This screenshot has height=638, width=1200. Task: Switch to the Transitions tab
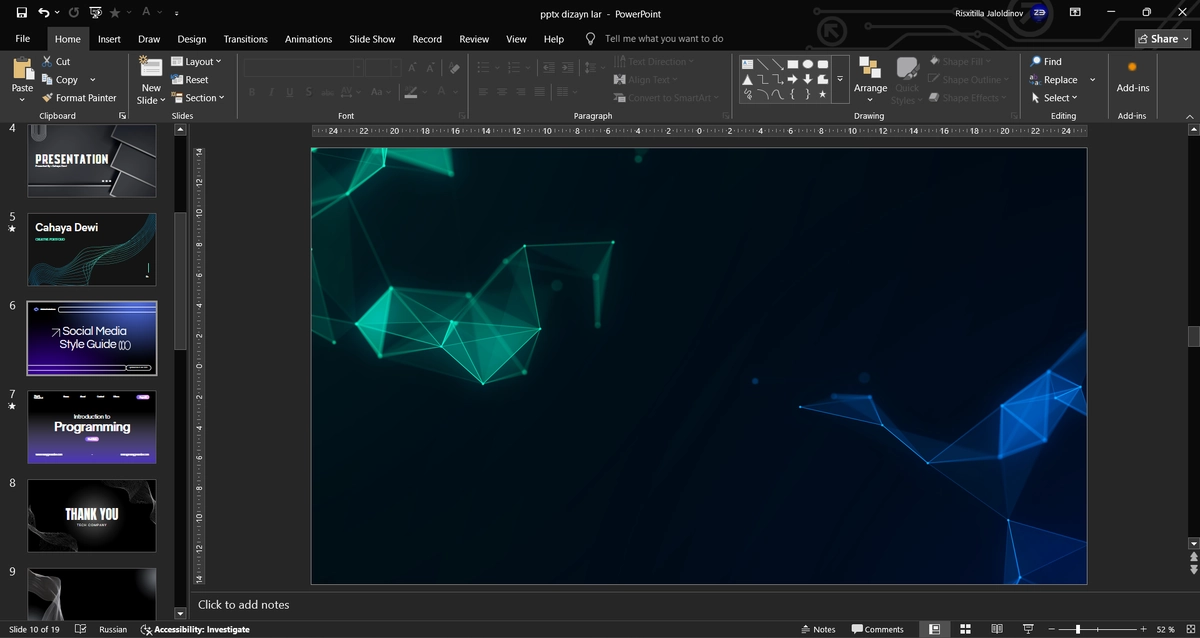click(x=245, y=38)
